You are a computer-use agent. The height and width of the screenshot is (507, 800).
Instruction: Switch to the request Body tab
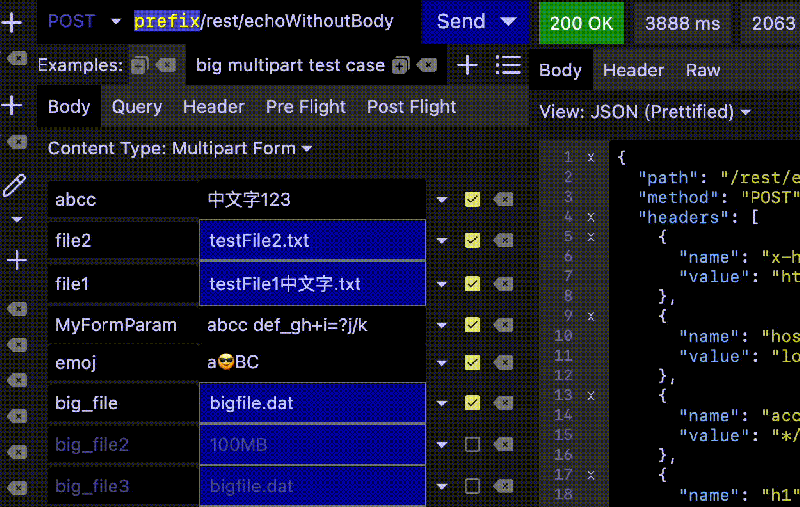pyautogui.click(x=69, y=107)
